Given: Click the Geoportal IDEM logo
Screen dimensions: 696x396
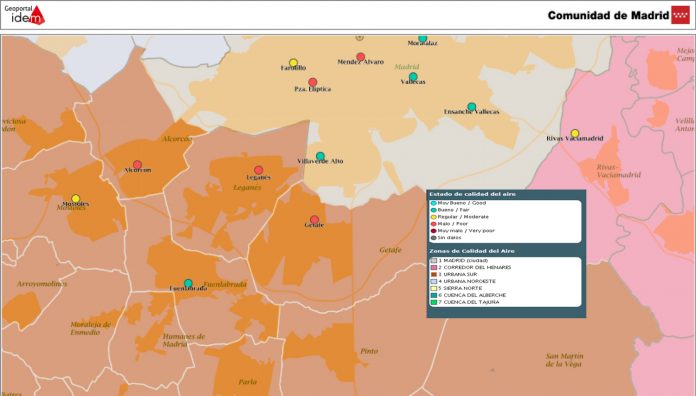Looking at the screenshot, I should (x=24, y=15).
